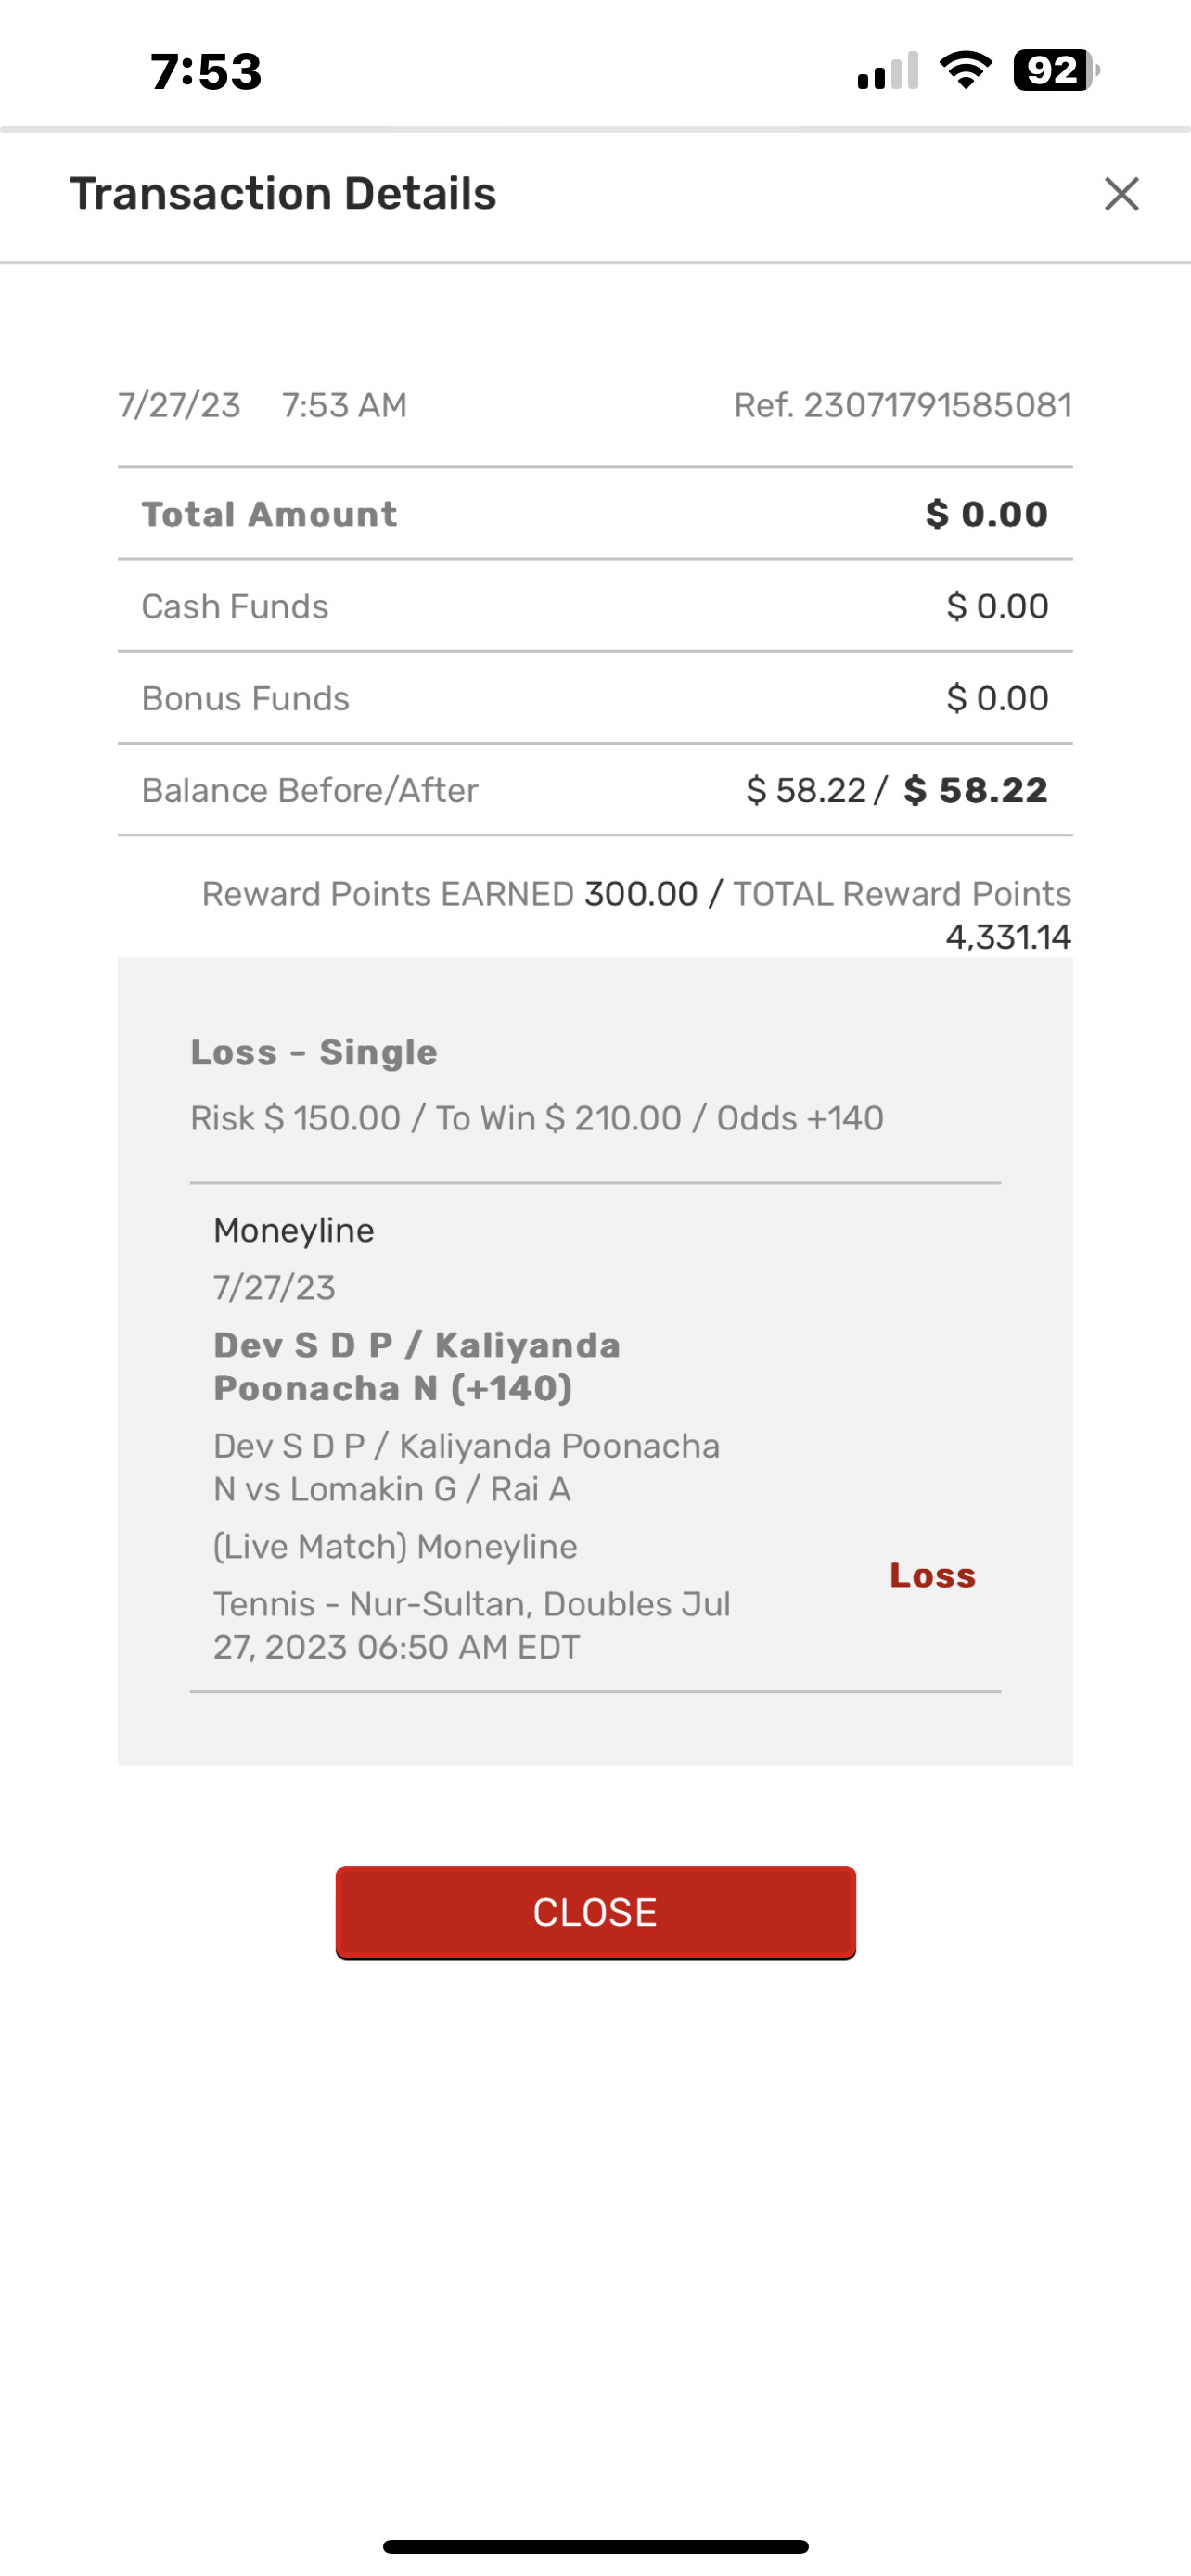Tap the Transaction Details header title
Screen dimensions: 1191x2576
pyautogui.click(x=283, y=194)
